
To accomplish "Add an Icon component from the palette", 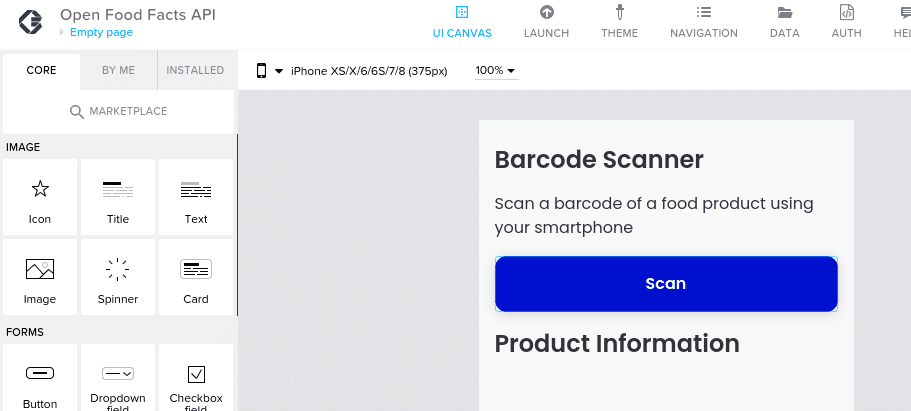I will pyautogui.click(x=40, y=197).
